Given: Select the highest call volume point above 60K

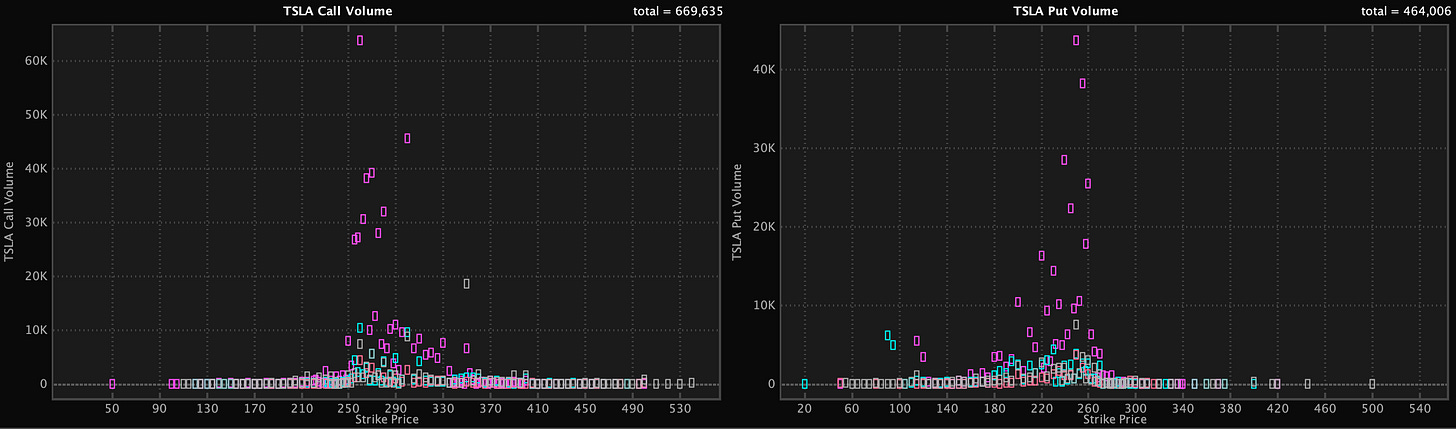Looking at the screenshot, I should point(360,40).
